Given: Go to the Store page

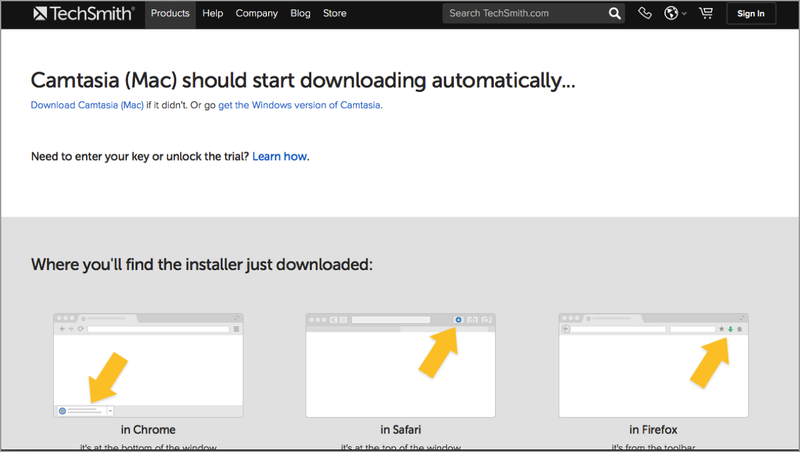Looking at the screenshot, I should point(335,14).
